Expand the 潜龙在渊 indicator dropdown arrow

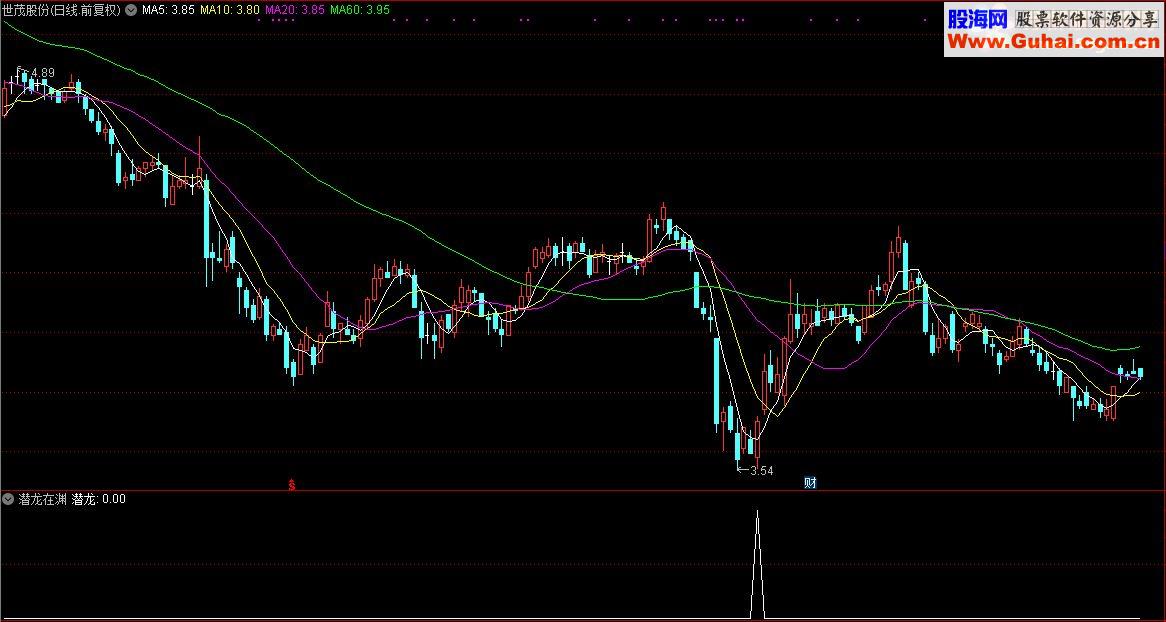click(x=9, y=499)
